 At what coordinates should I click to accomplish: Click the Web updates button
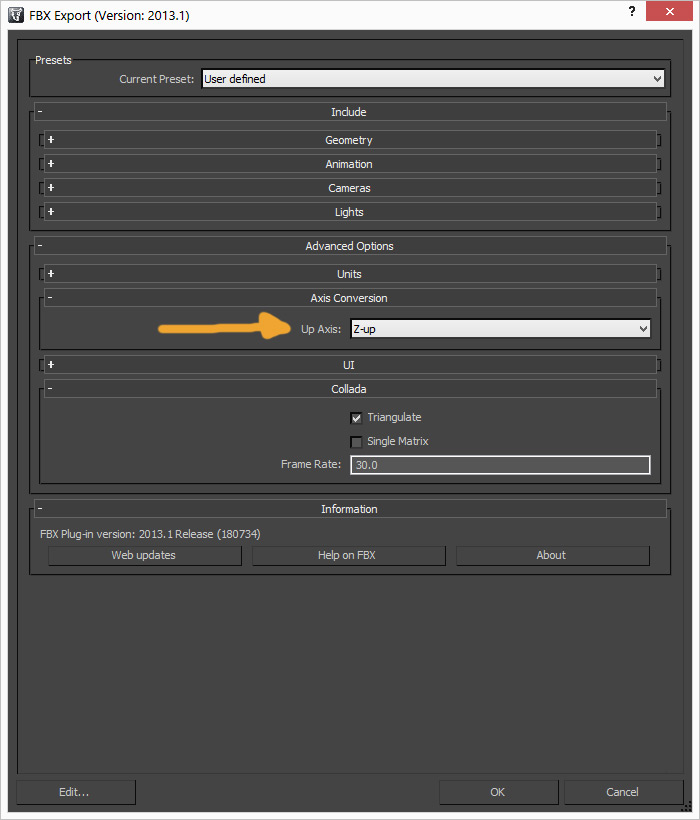144,555
